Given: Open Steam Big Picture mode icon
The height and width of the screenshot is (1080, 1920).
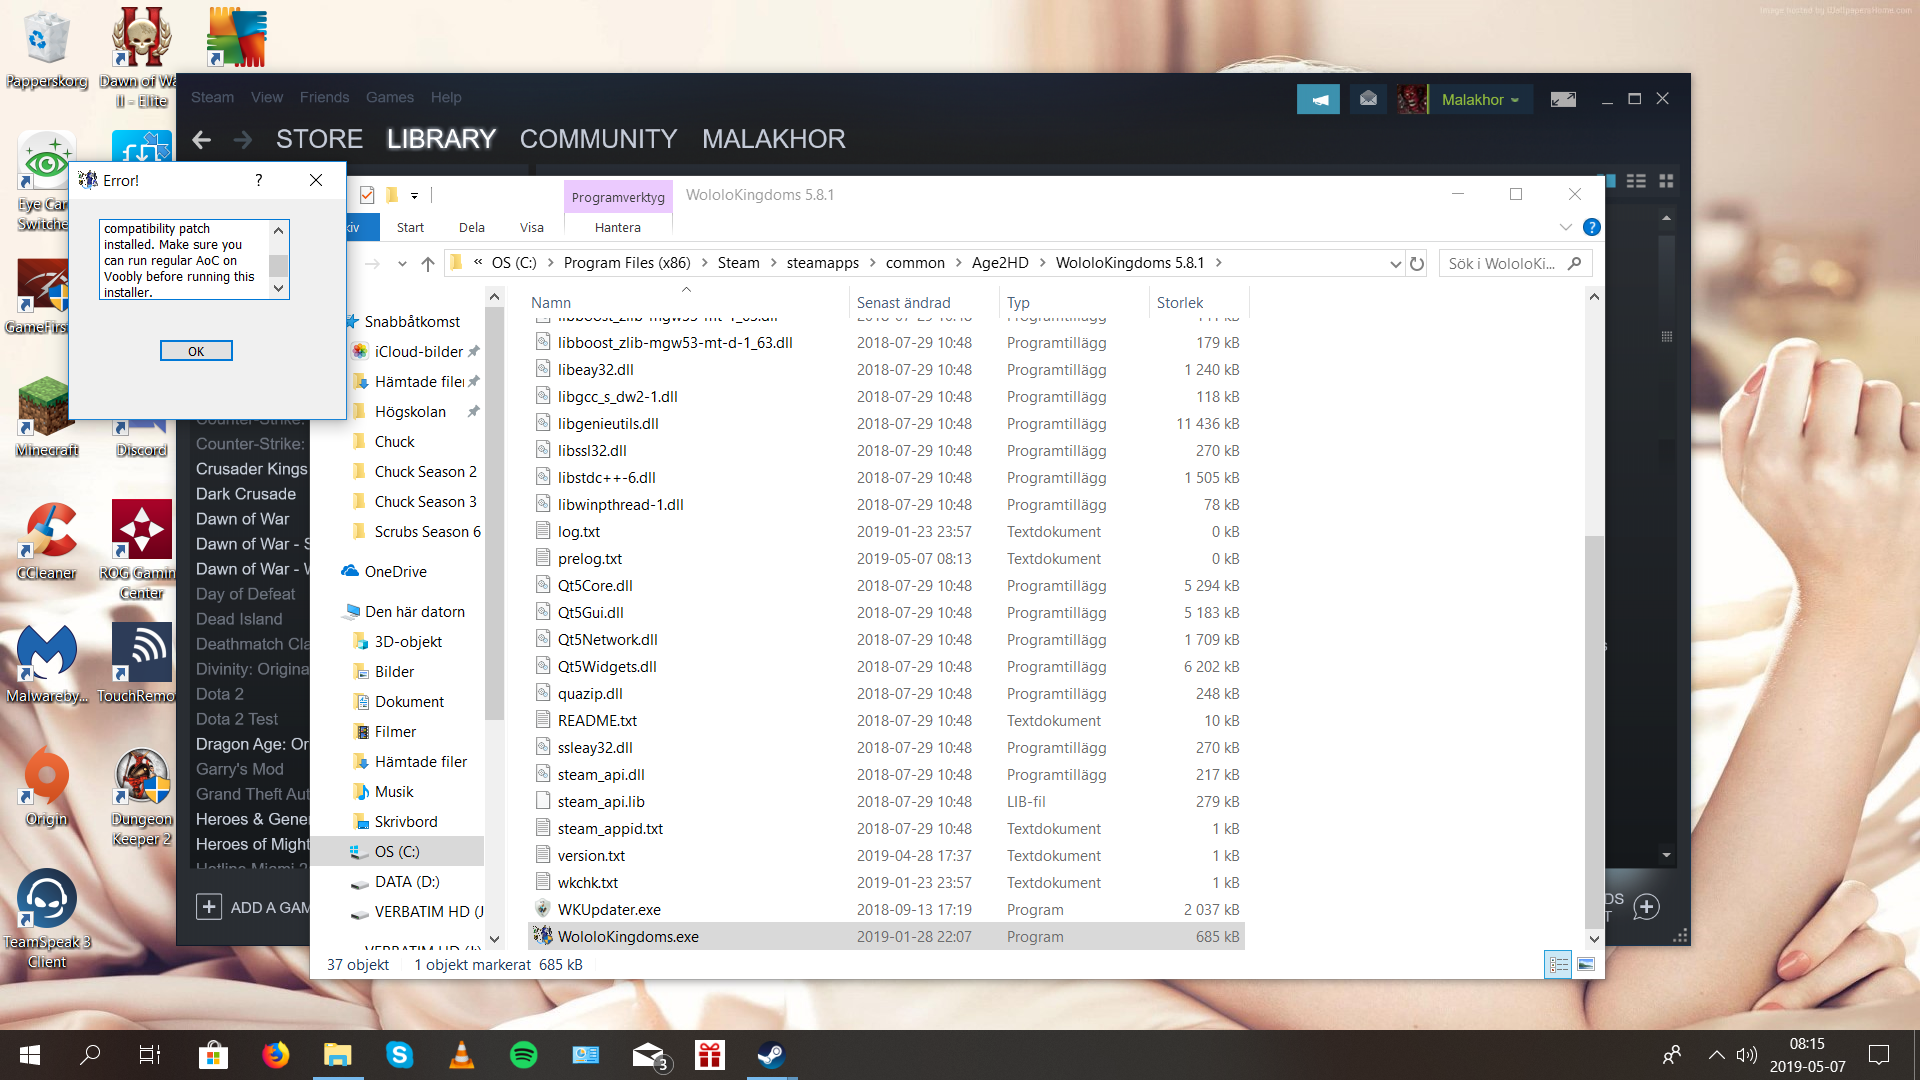Looking at the screenshot, I should [1563, 99].
